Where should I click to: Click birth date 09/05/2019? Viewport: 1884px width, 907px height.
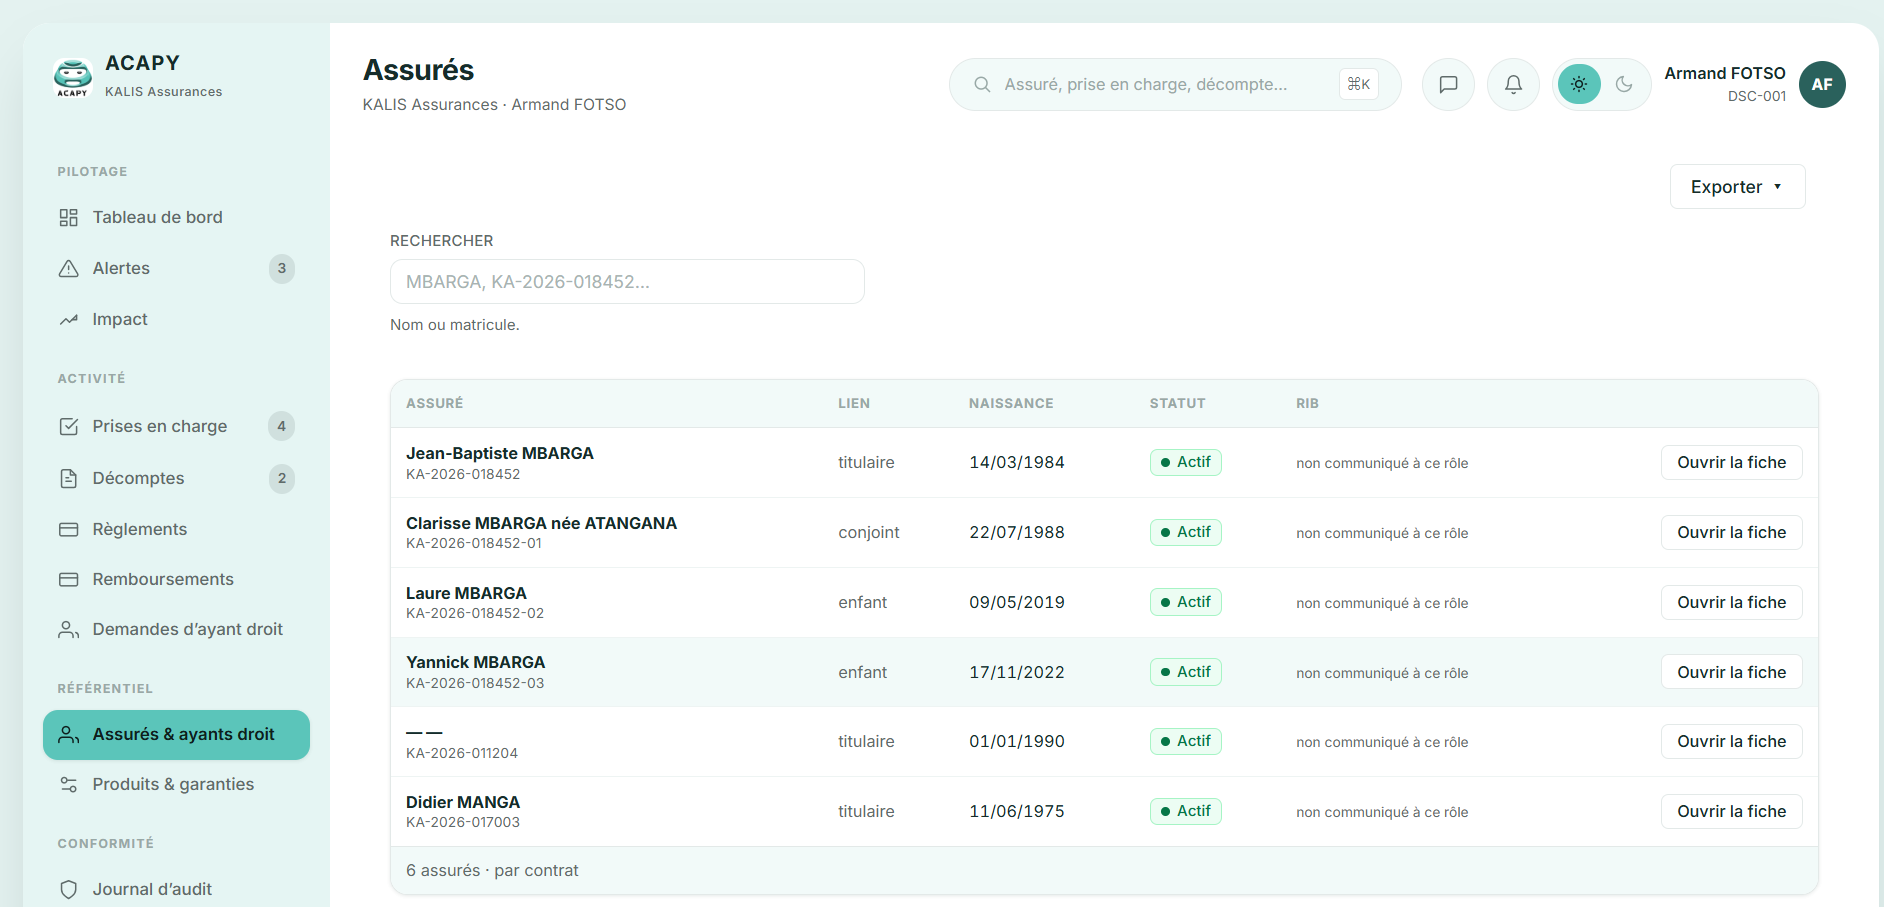(x=1016, y=603)
